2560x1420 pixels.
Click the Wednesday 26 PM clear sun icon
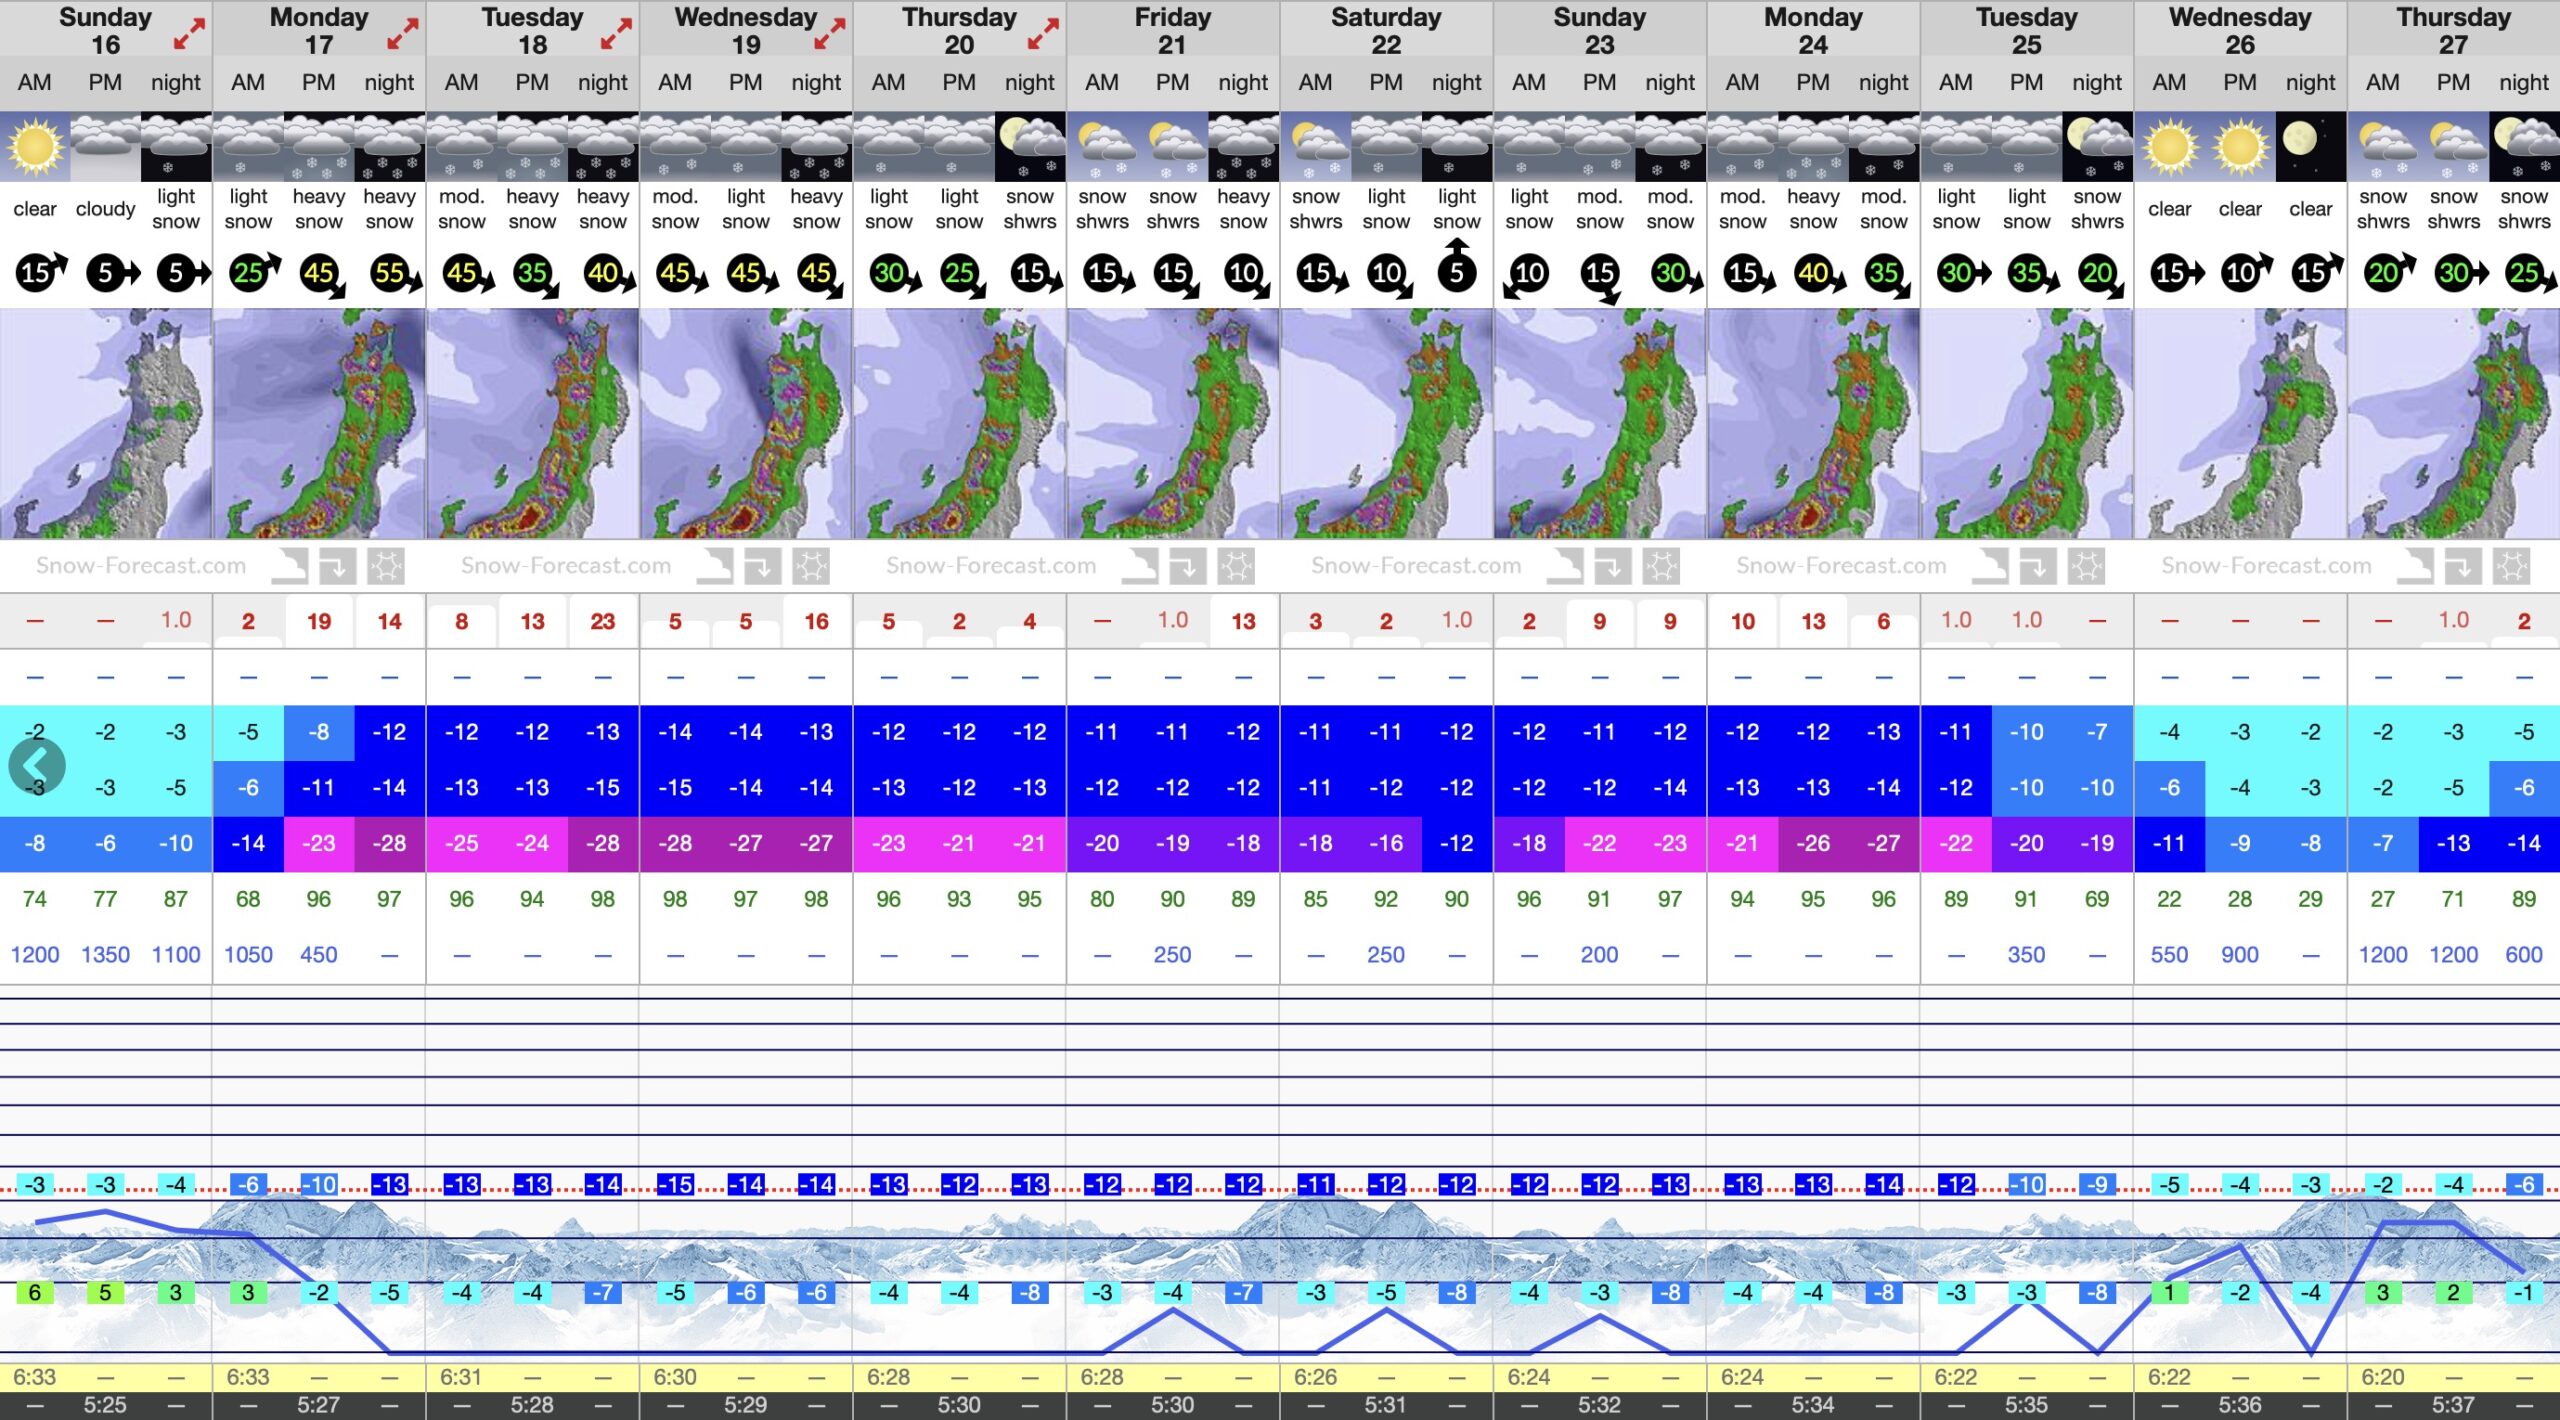tap(2240, 147)
